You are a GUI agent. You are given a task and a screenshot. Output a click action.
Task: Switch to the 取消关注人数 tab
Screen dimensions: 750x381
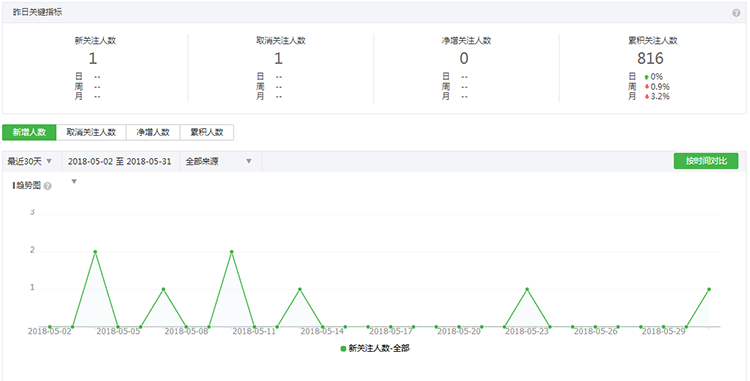tap(91, 132)
